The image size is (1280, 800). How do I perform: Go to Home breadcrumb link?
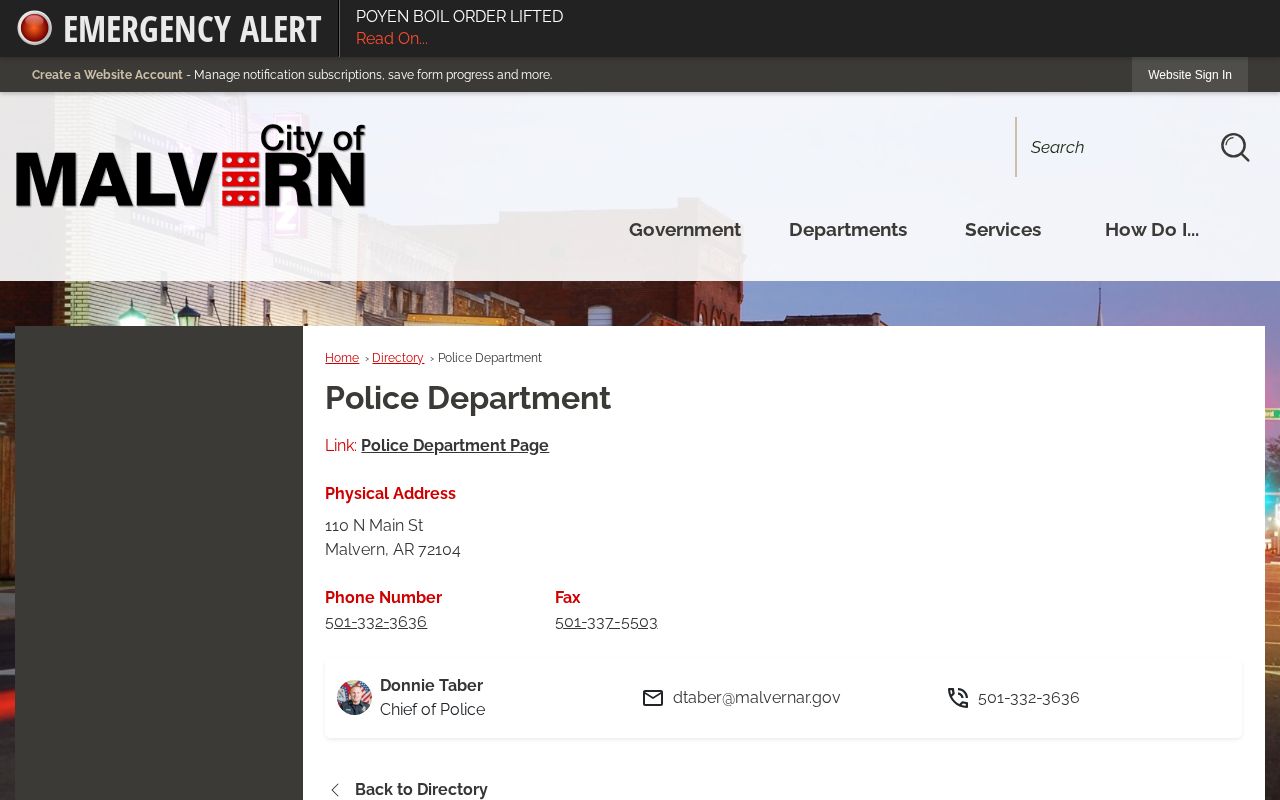click(x=342, y=358)
